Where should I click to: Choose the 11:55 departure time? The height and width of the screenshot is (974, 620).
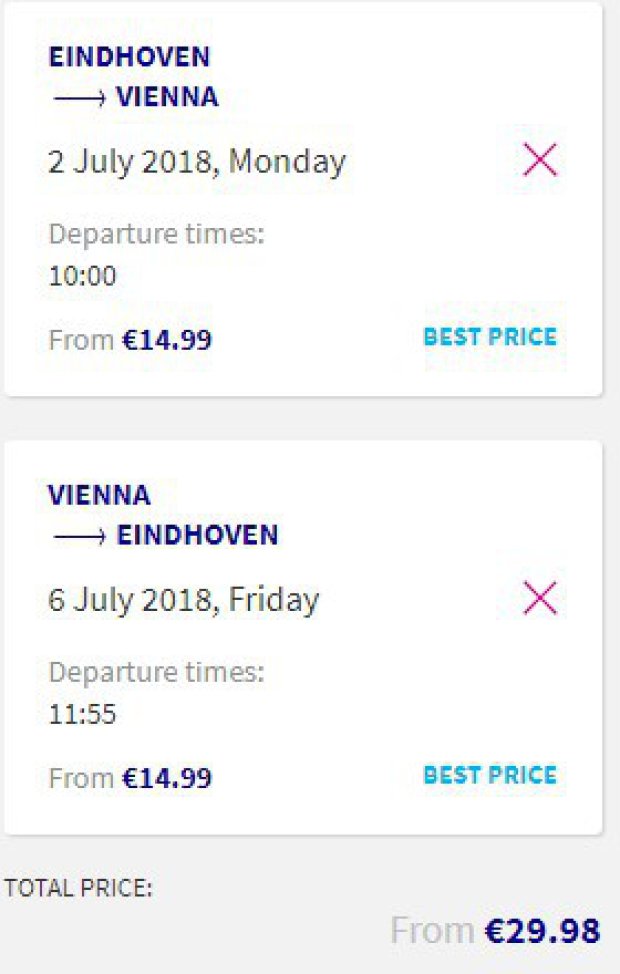[x=82, y=714]
